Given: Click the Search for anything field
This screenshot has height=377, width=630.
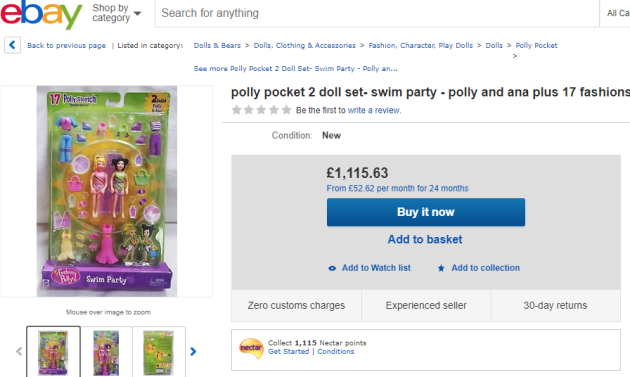Looking at the screenshot, I should pos(377,13).
